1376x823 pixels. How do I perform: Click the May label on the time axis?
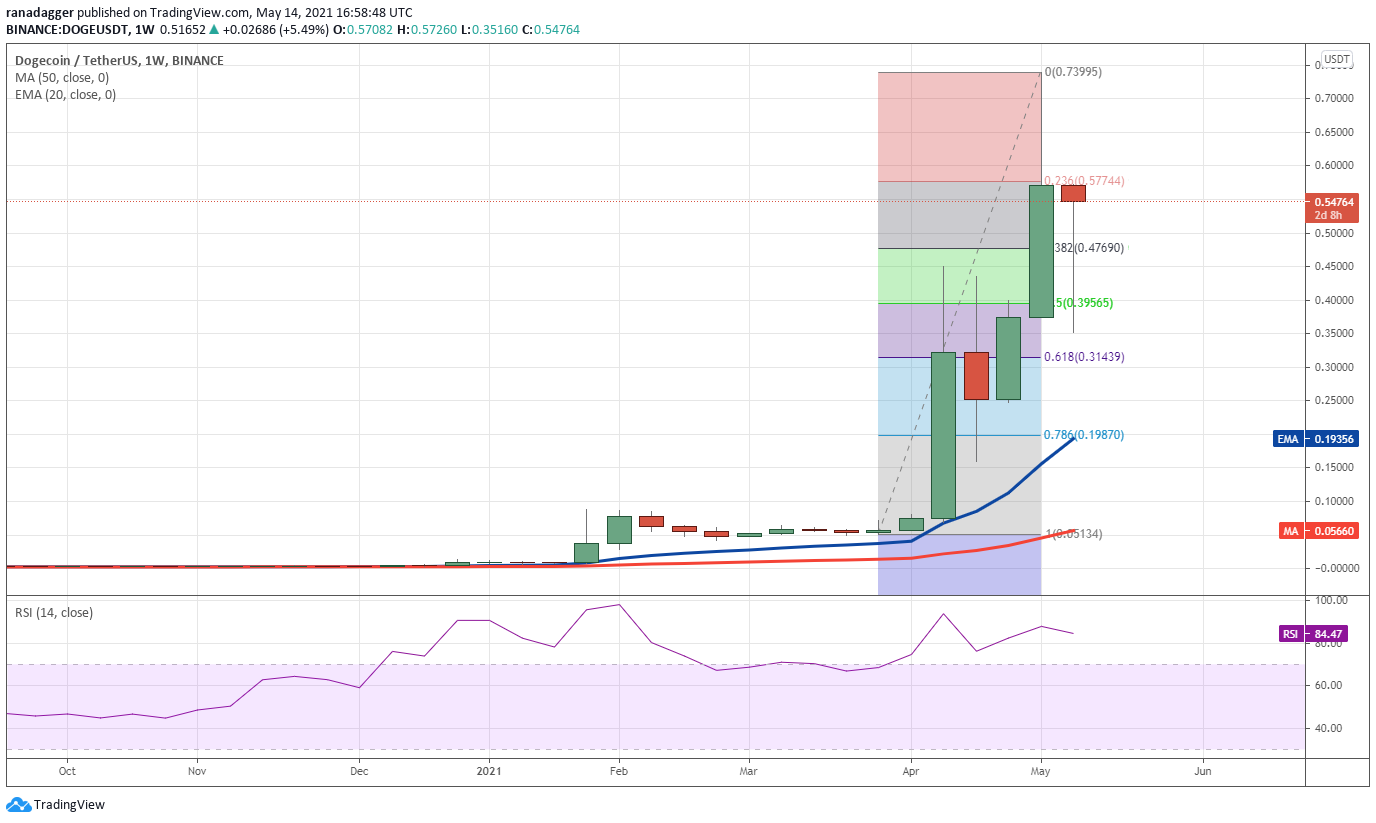pos(1041,771)
